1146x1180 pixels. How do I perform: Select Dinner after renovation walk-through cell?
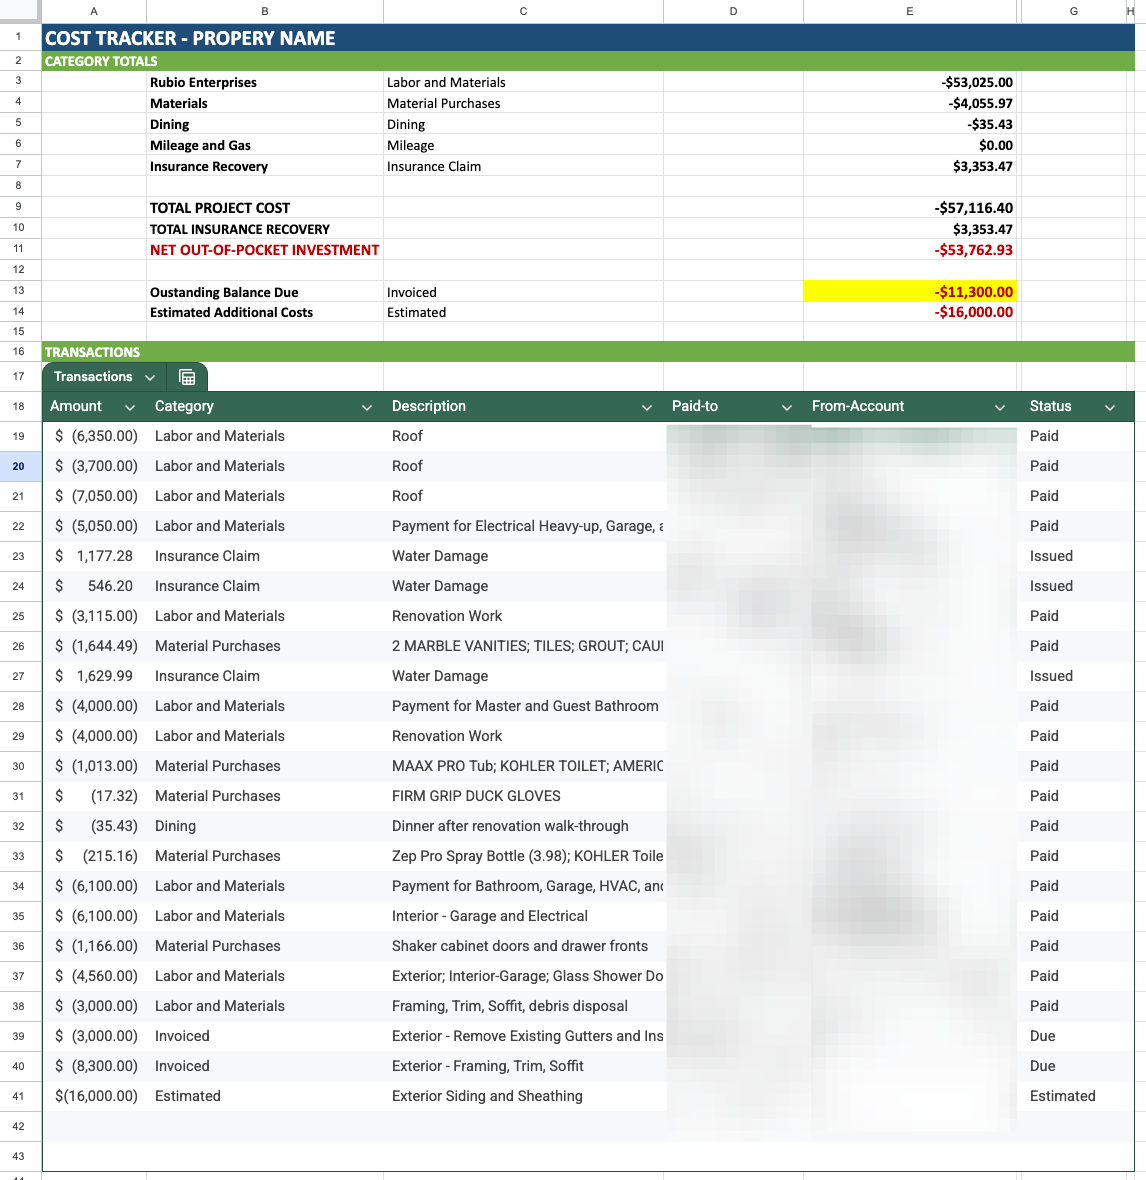click(x=523, y=826)
